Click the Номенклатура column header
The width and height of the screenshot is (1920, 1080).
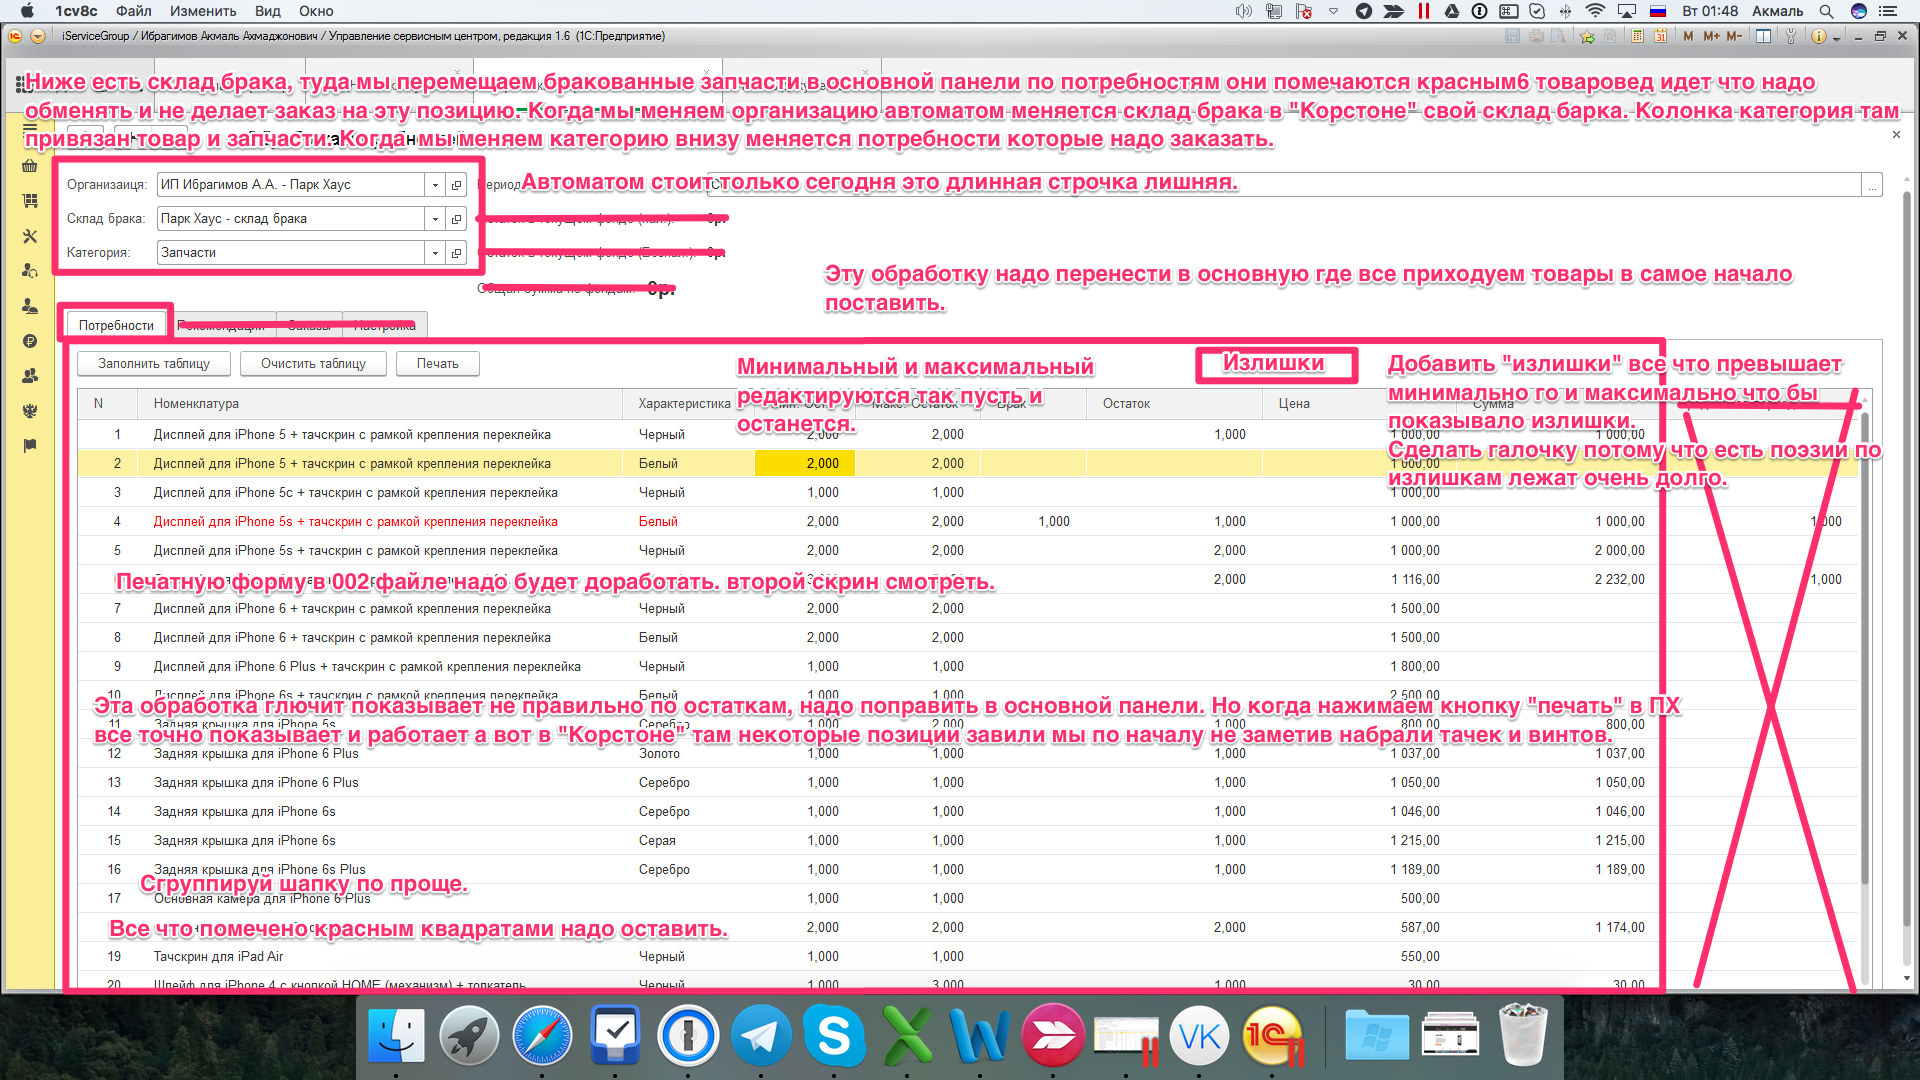196,404
